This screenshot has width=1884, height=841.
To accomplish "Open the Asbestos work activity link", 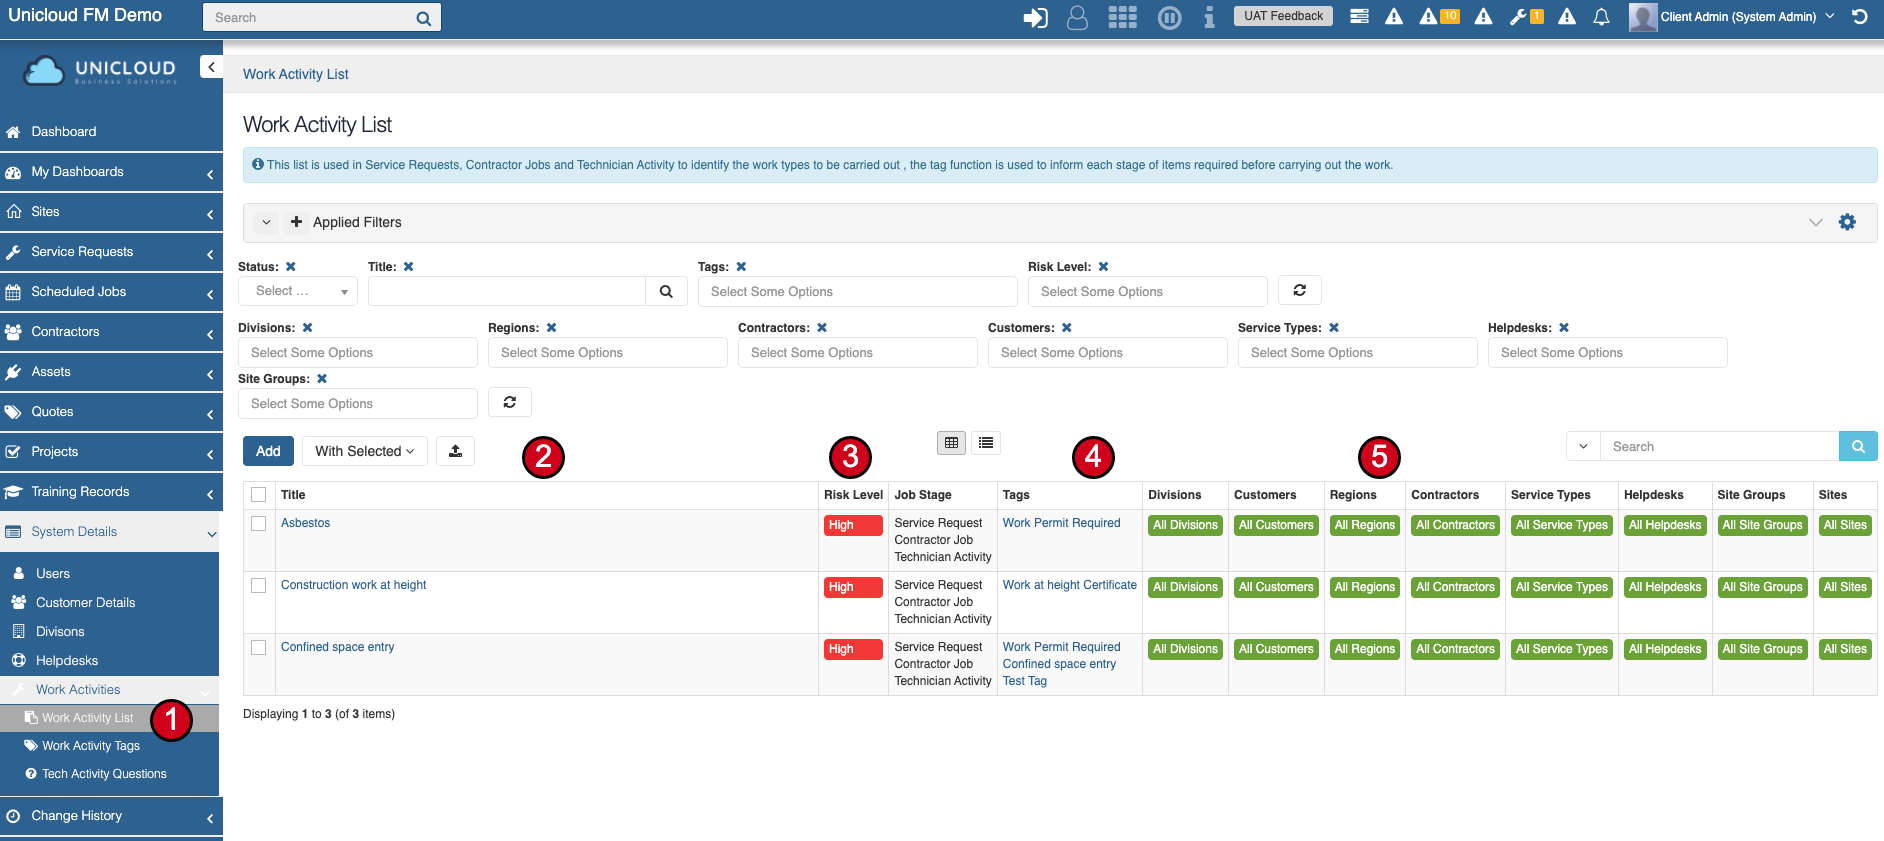I will 305,523.
